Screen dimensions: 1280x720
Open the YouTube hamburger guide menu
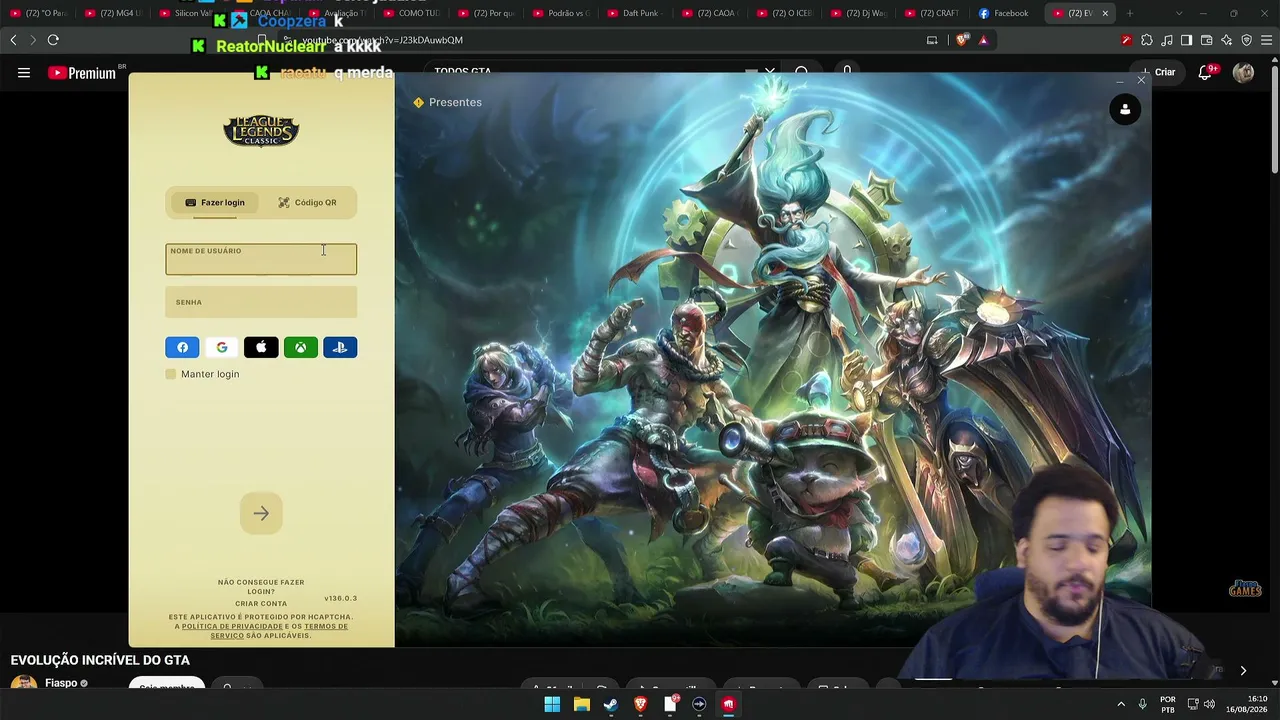click(24, 72)
